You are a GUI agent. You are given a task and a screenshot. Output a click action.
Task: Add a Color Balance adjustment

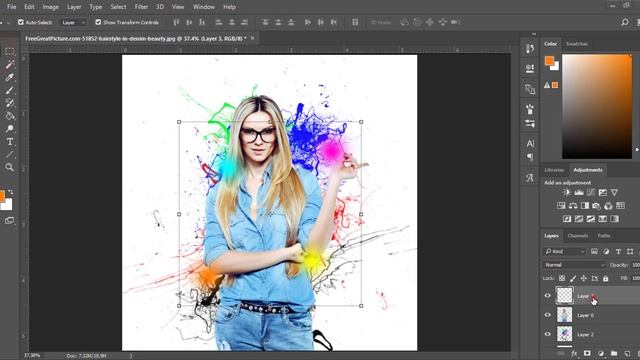[x=573, y=205]
